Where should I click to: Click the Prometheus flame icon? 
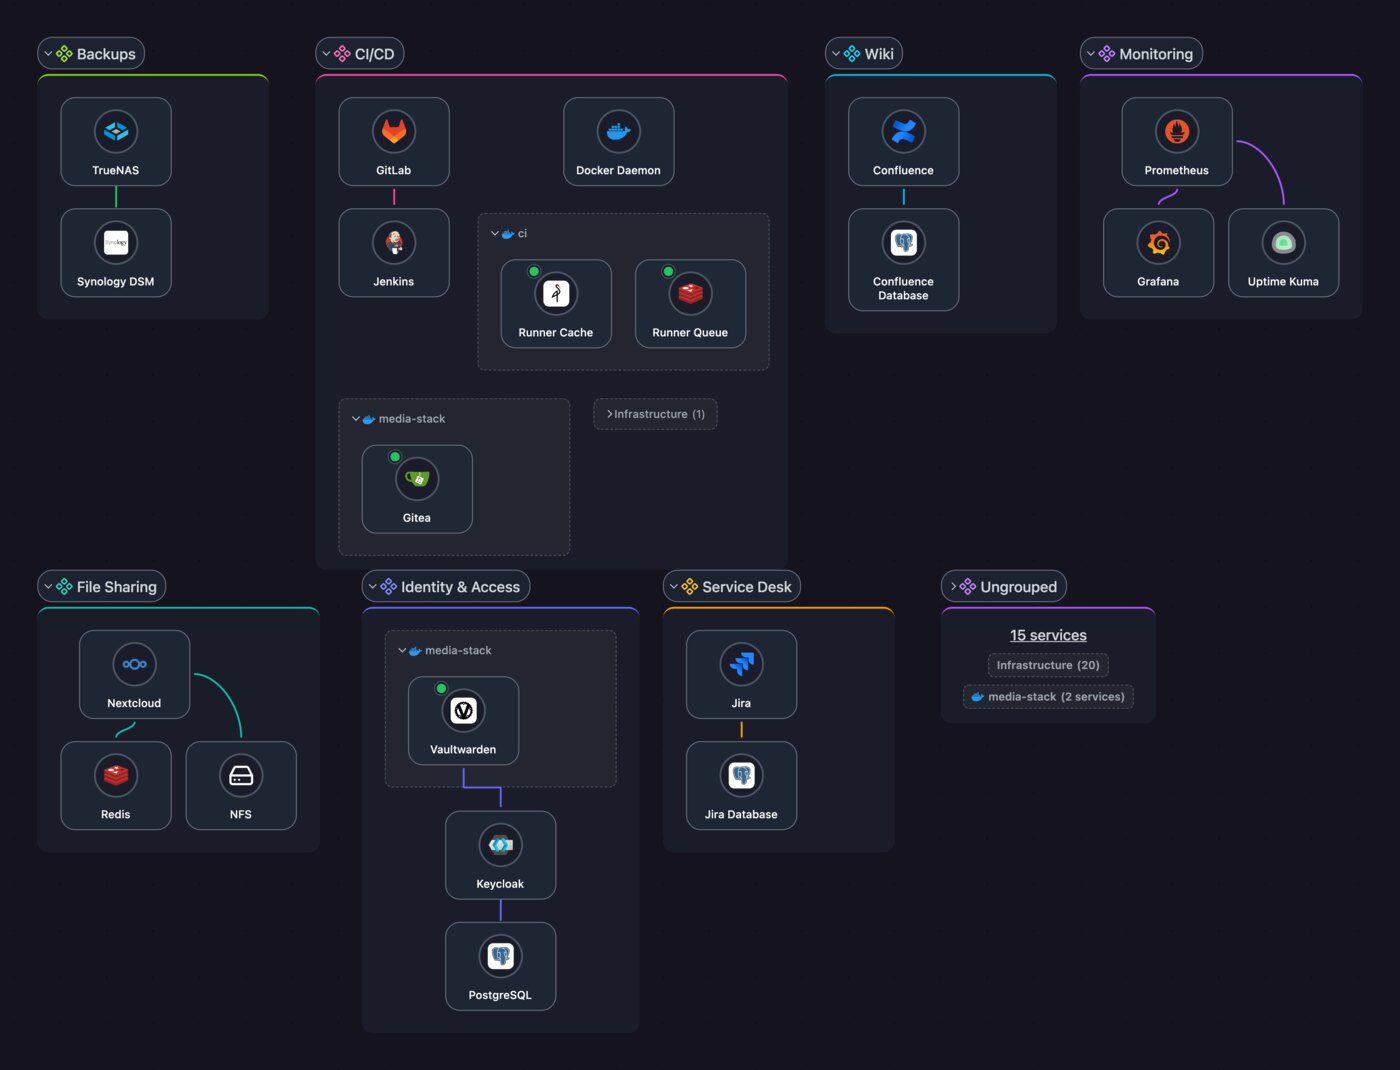(x=1177, y=131)
